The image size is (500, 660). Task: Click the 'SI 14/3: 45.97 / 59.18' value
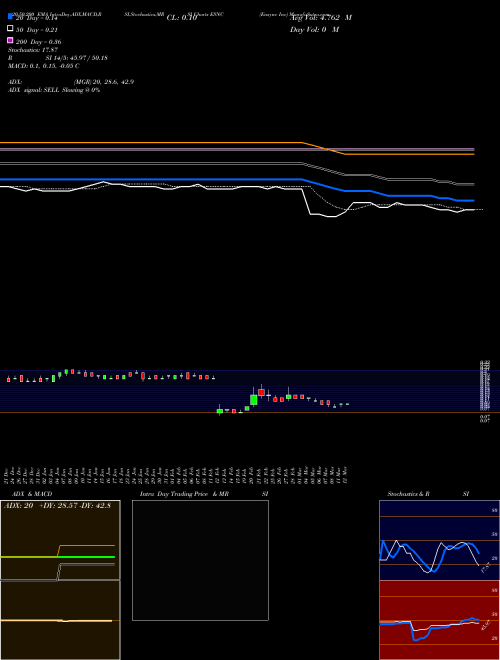pyautogui.click(x=77, y=58)
